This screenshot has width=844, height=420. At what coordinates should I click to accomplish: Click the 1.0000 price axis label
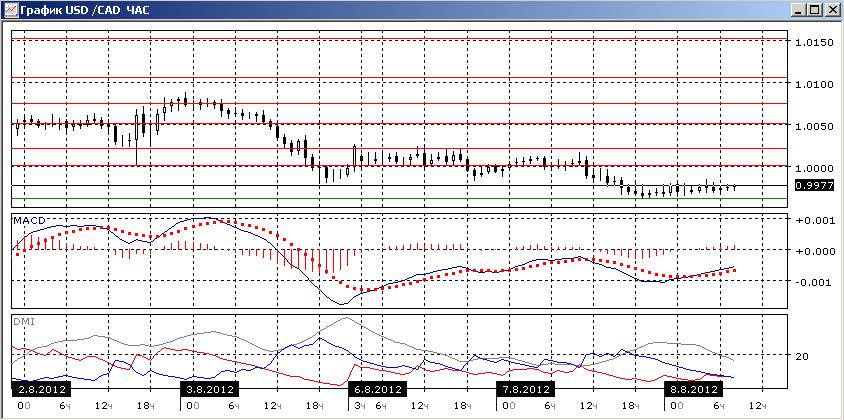pyautogui.click(x=814, y=167)
